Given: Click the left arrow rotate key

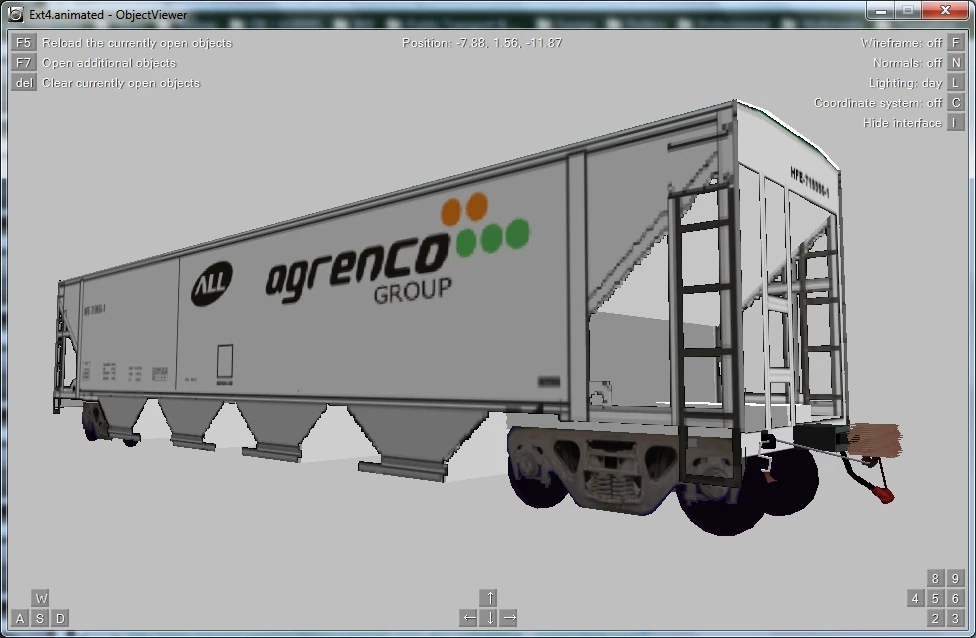Looking at the screenshot, I should click(469, 618).
